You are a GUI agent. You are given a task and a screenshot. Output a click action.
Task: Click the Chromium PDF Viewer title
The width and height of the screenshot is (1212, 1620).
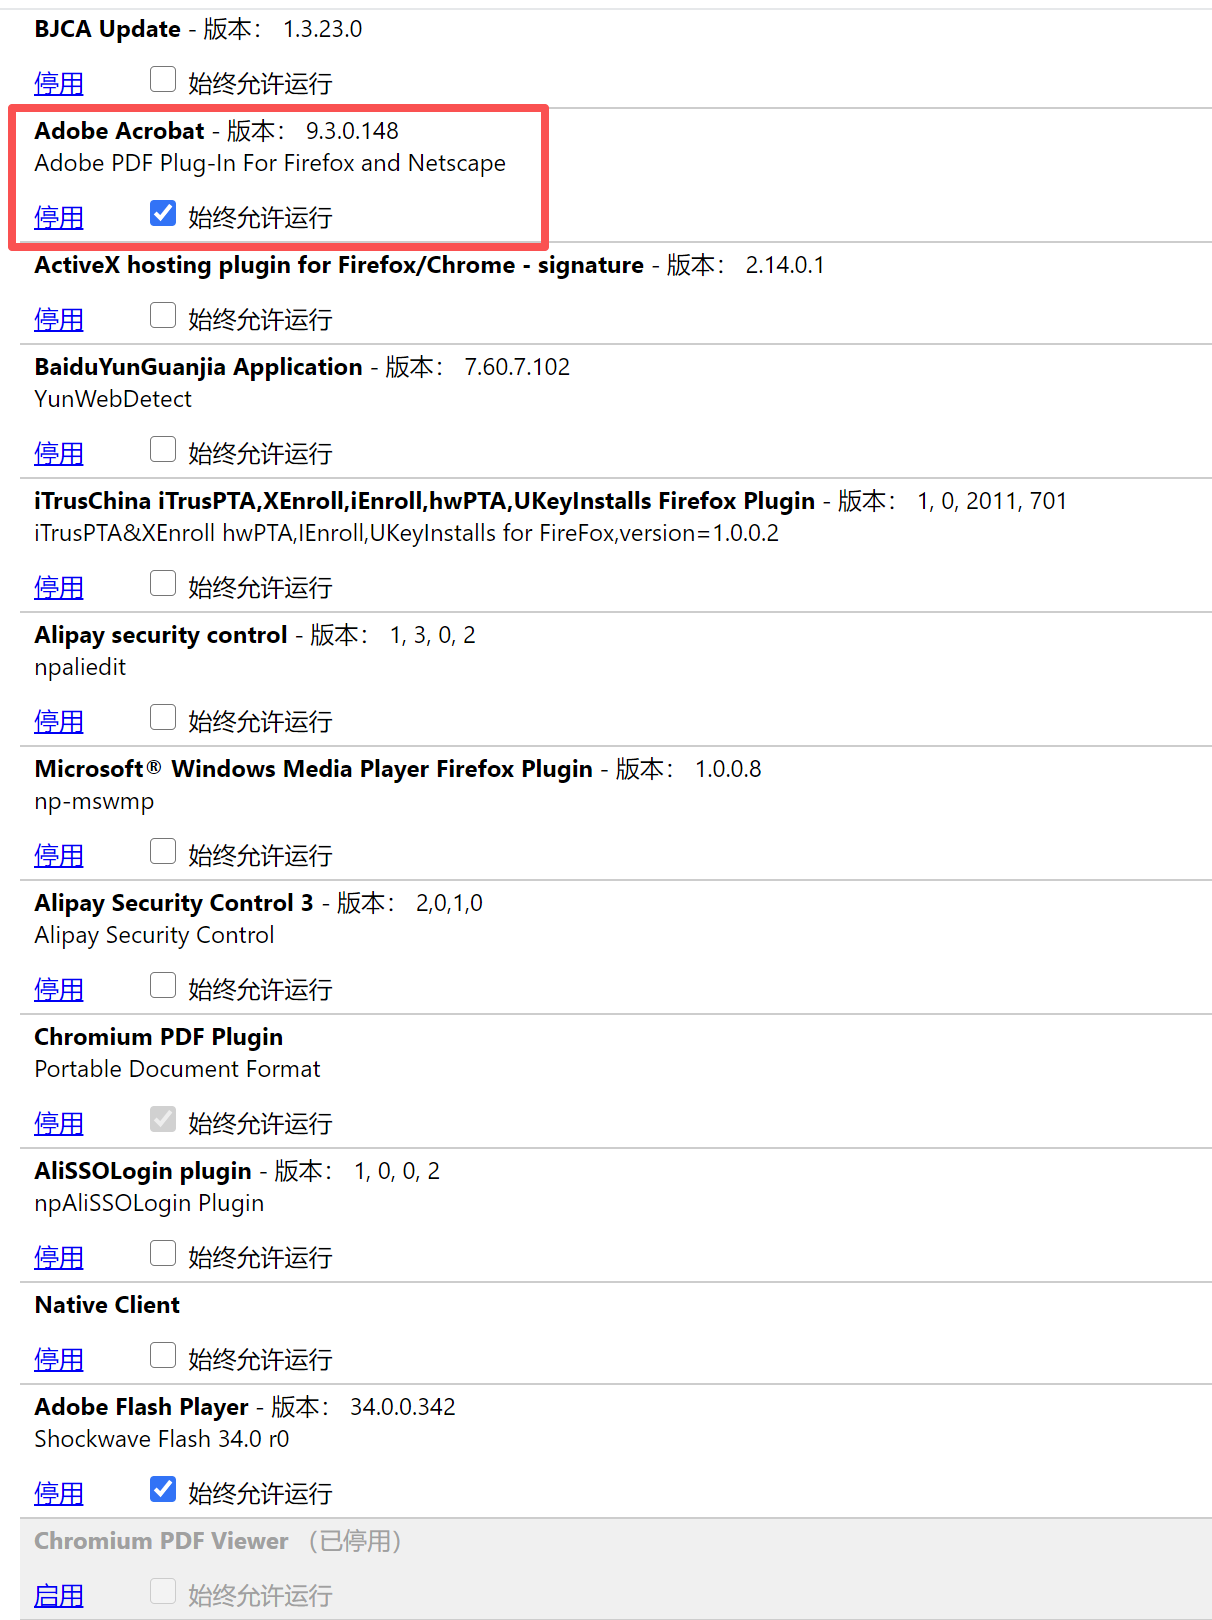coord(161,1541)
